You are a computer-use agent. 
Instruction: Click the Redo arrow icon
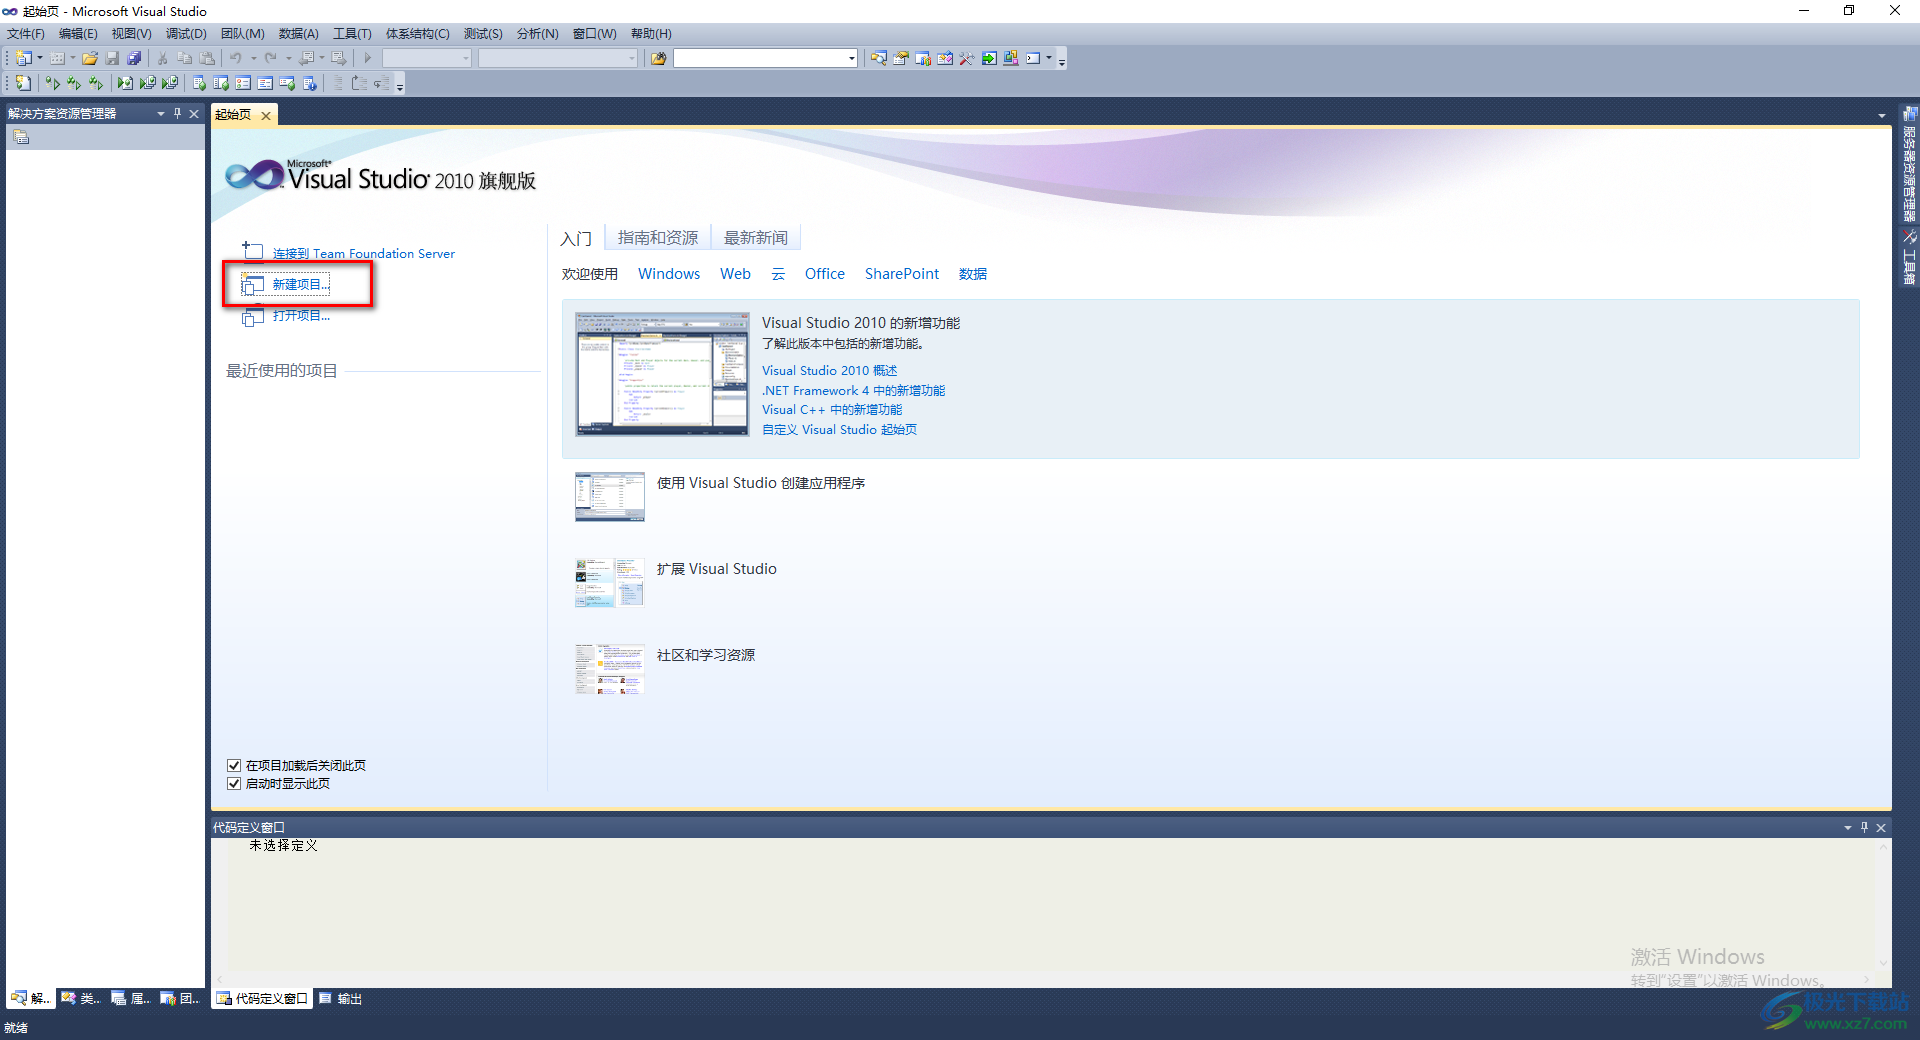click(x=271, y=58)
